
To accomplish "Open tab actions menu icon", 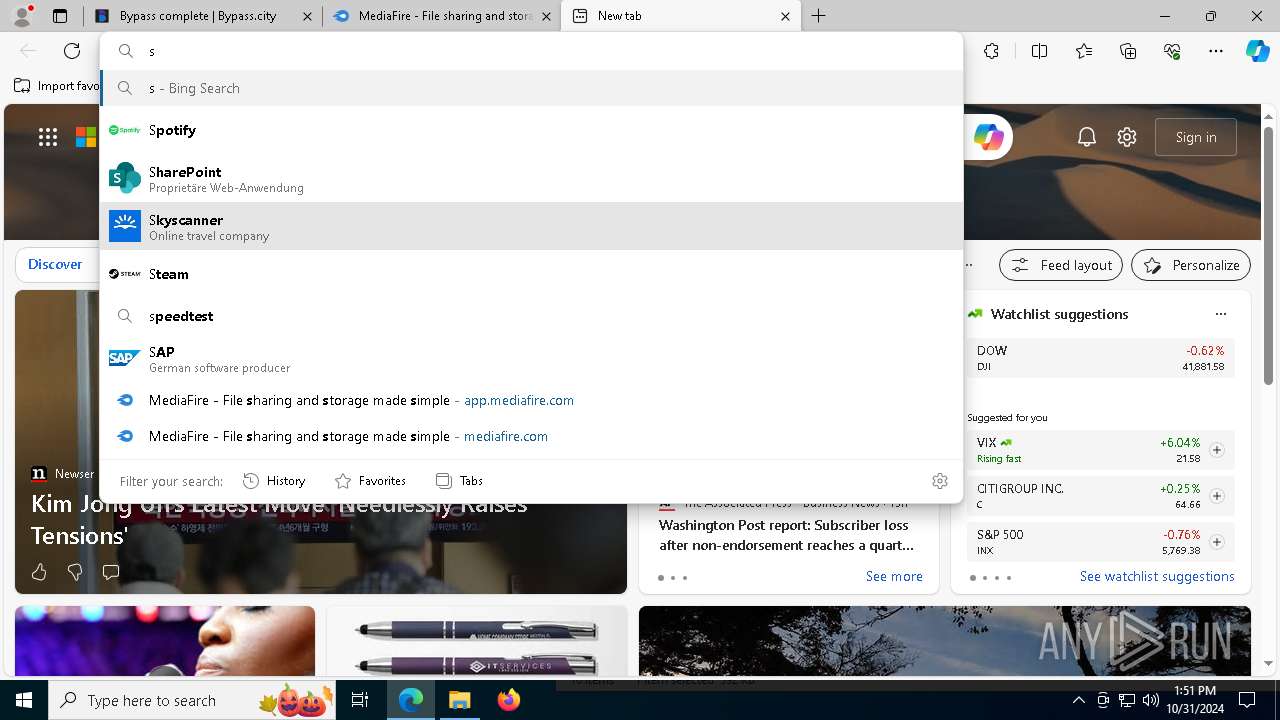I will 60,16.
